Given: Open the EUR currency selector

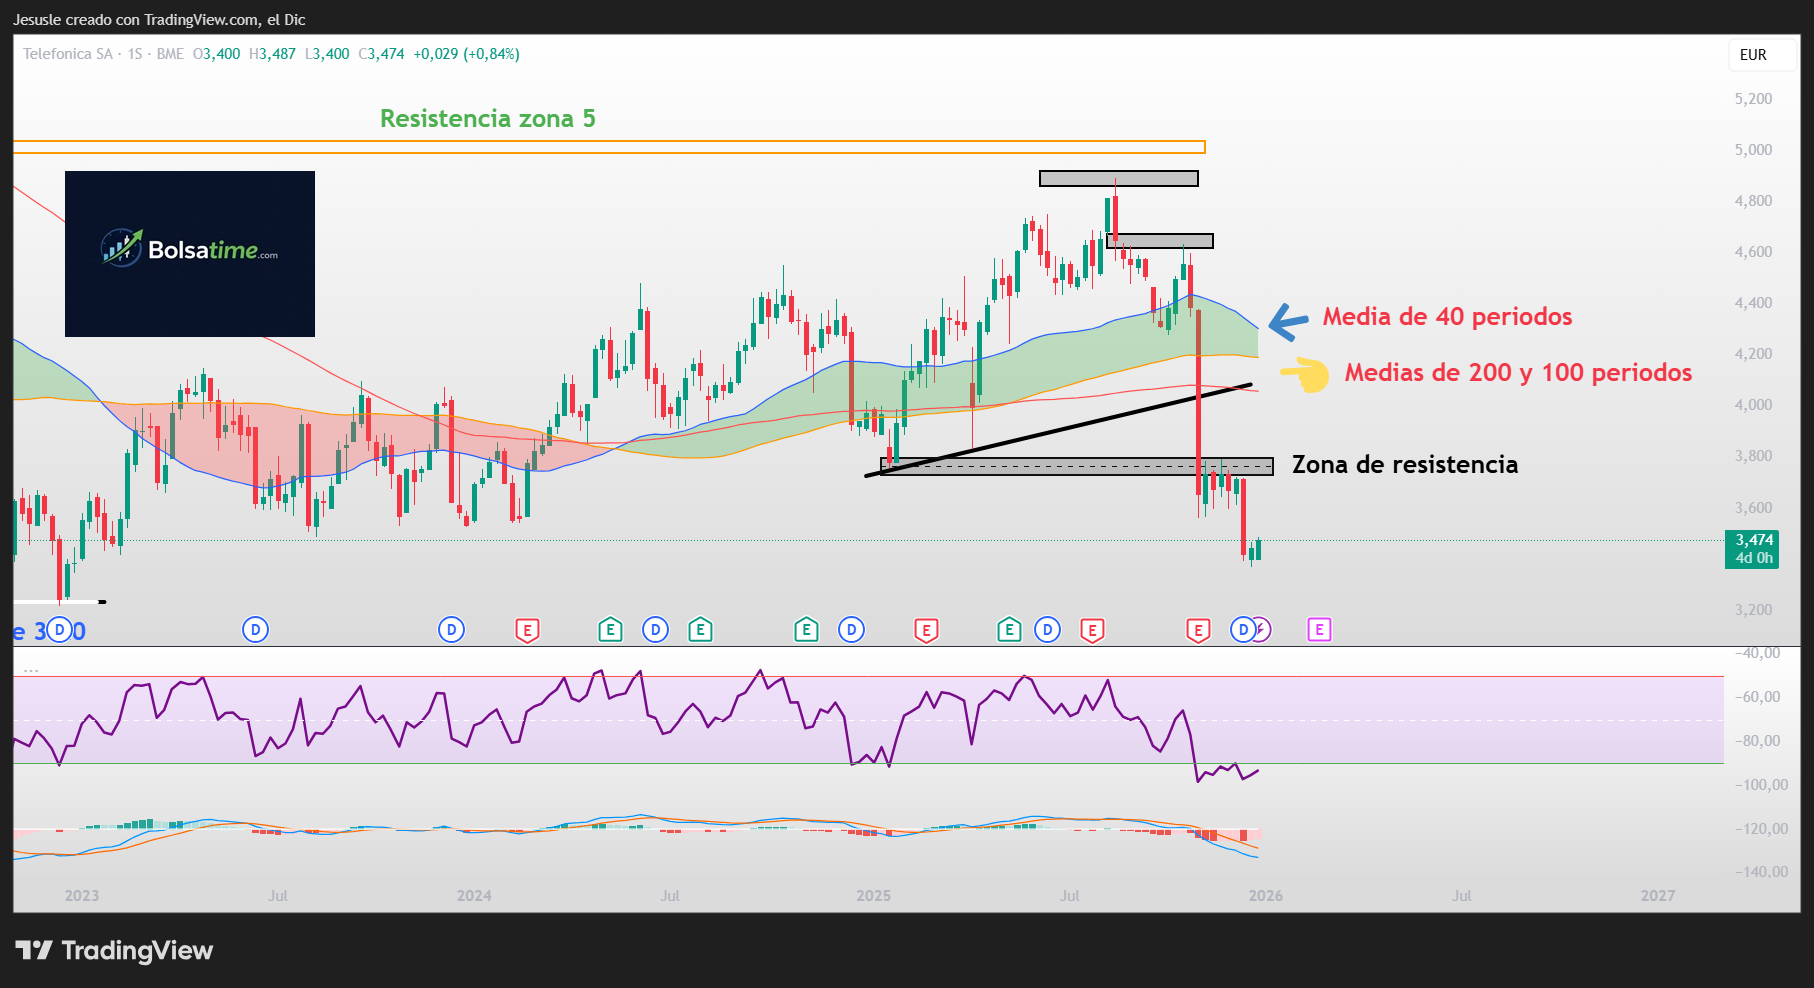Looking at the screenshot, I should click(1761, 55).
